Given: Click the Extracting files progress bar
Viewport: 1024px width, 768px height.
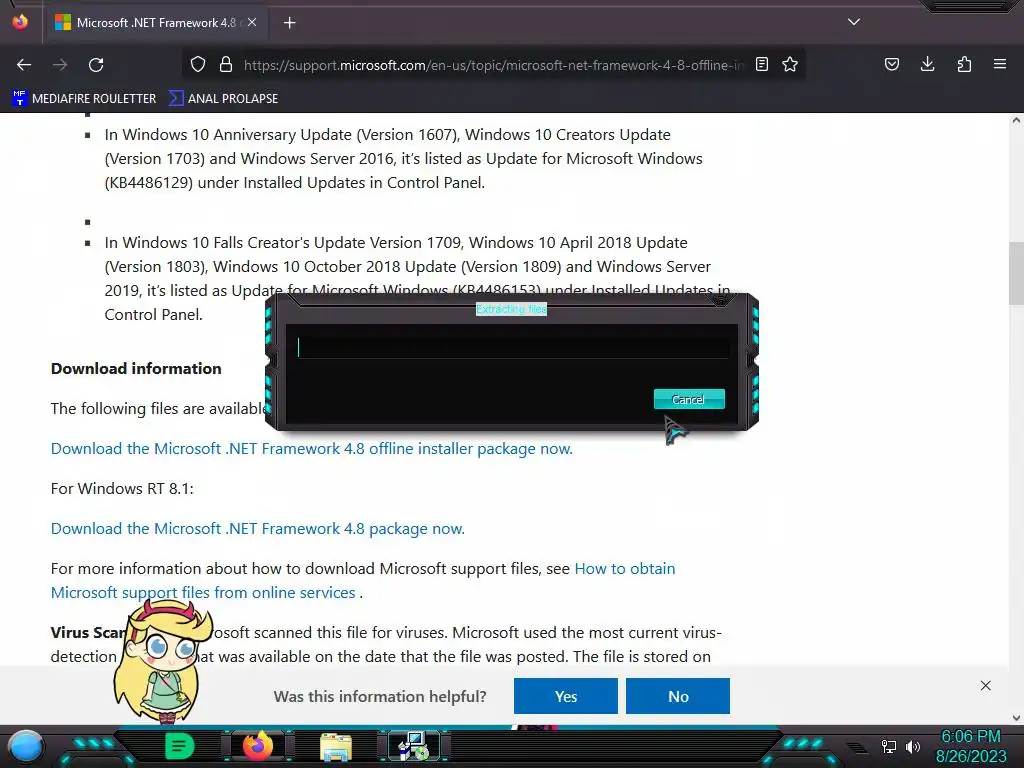Looking at the screenshot, I should [x=513, y=347].
